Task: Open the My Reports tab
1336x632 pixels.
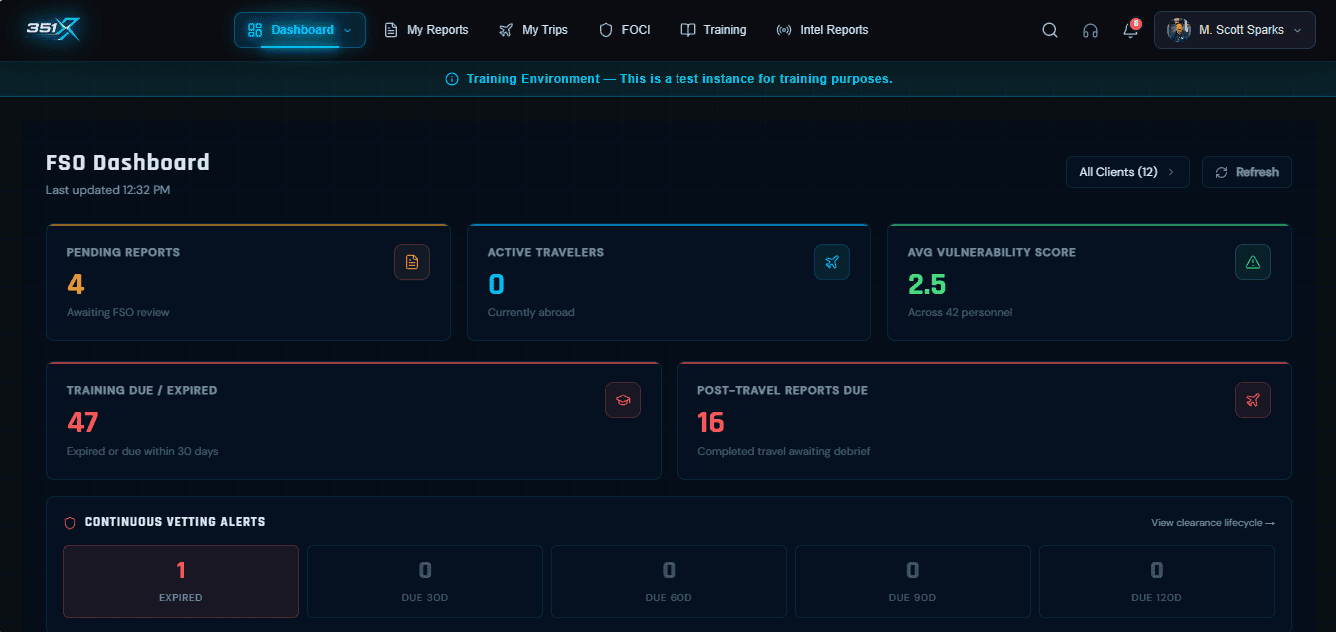Action: coord(426,30)
